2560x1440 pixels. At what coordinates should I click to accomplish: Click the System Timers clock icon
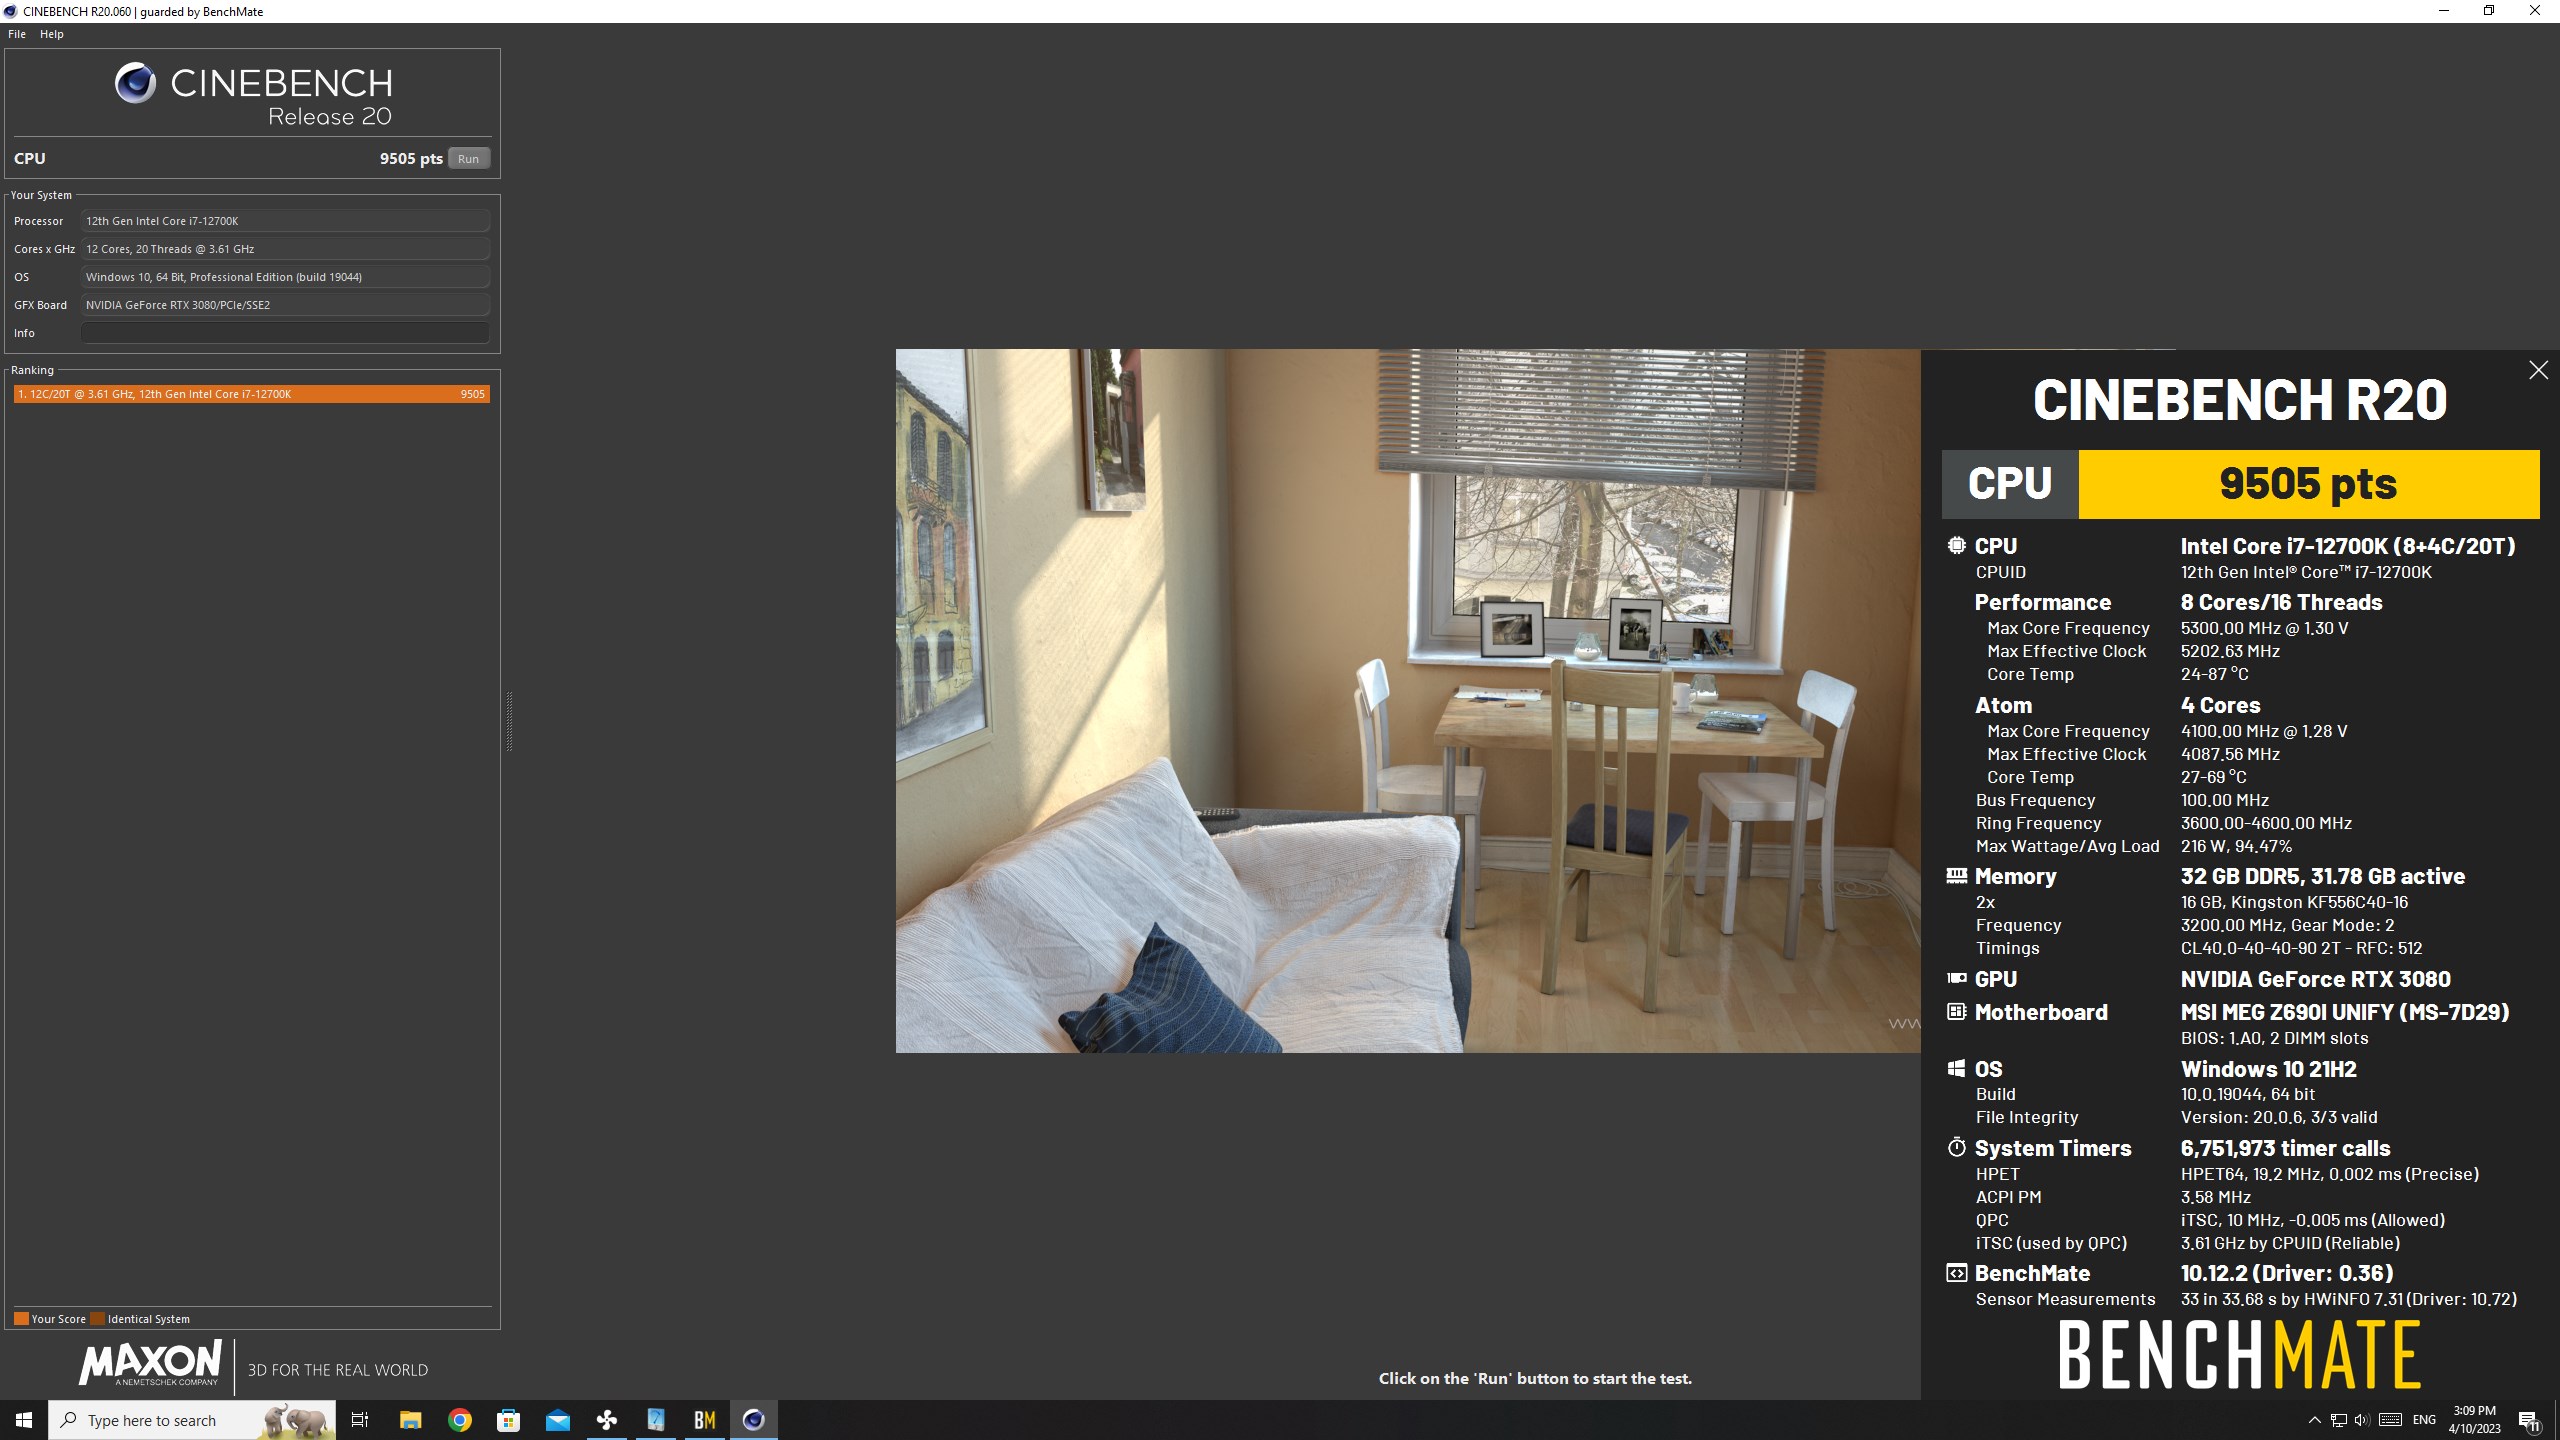pyautogui.click(x=1956, y=1147)
